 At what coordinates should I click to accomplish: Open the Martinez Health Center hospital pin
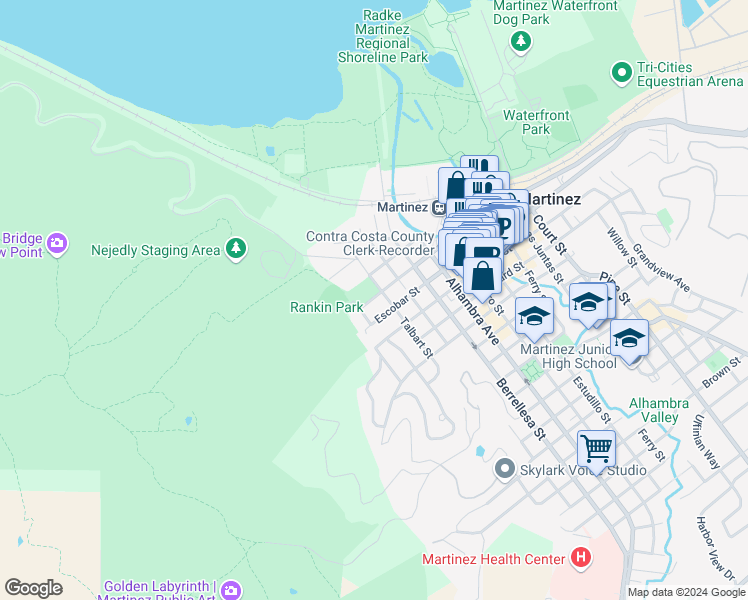[x=581, y=558]
